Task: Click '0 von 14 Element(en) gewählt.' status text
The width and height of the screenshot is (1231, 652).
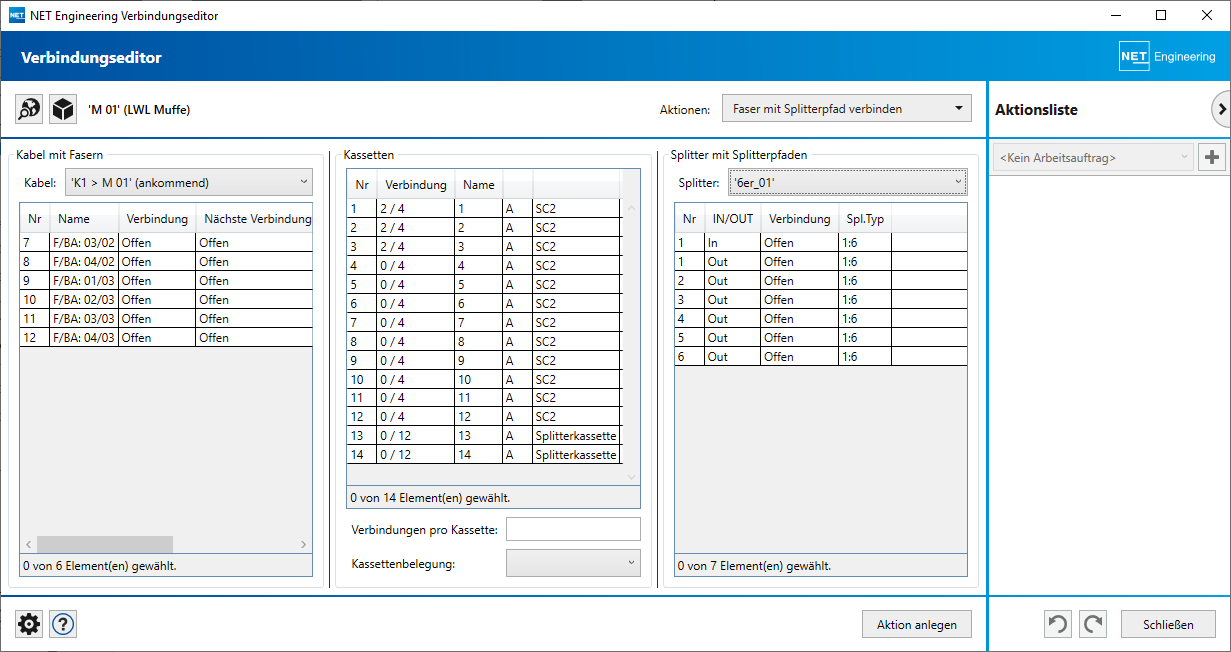Action: [x=431, y=497]
